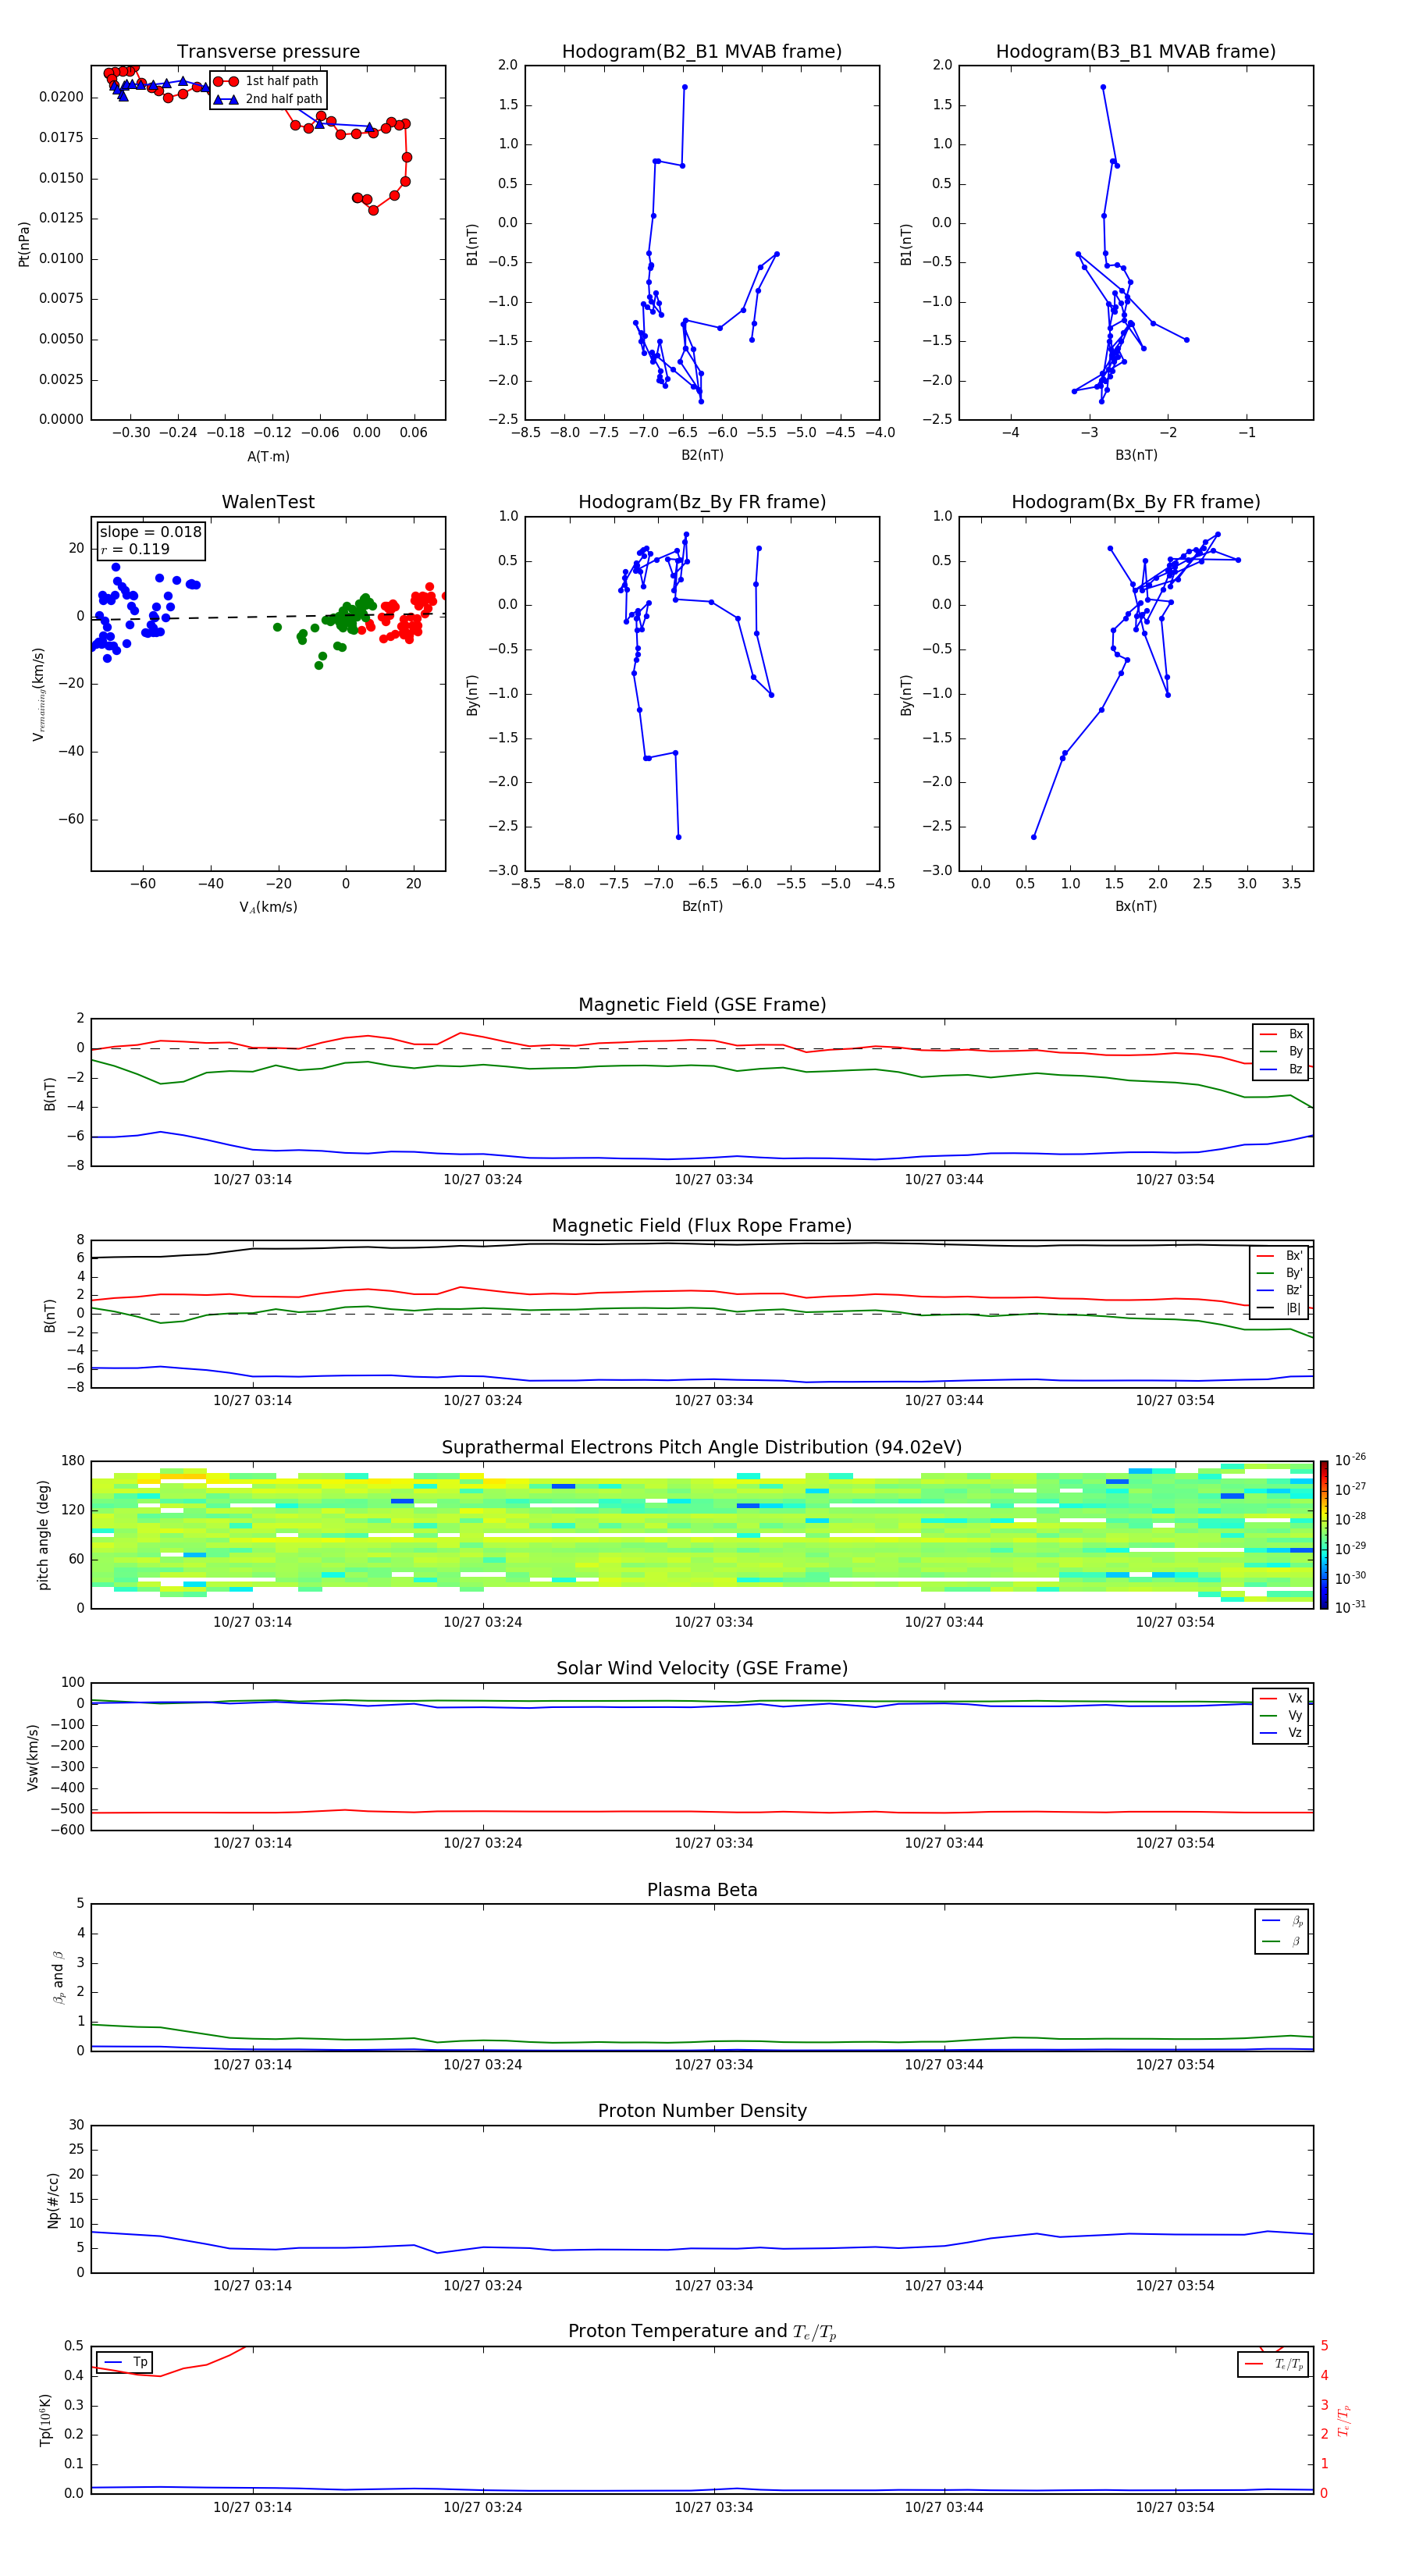Click the '10^-26' colorbar label
The image size is (1405, 2576).
(1350, 1460)
